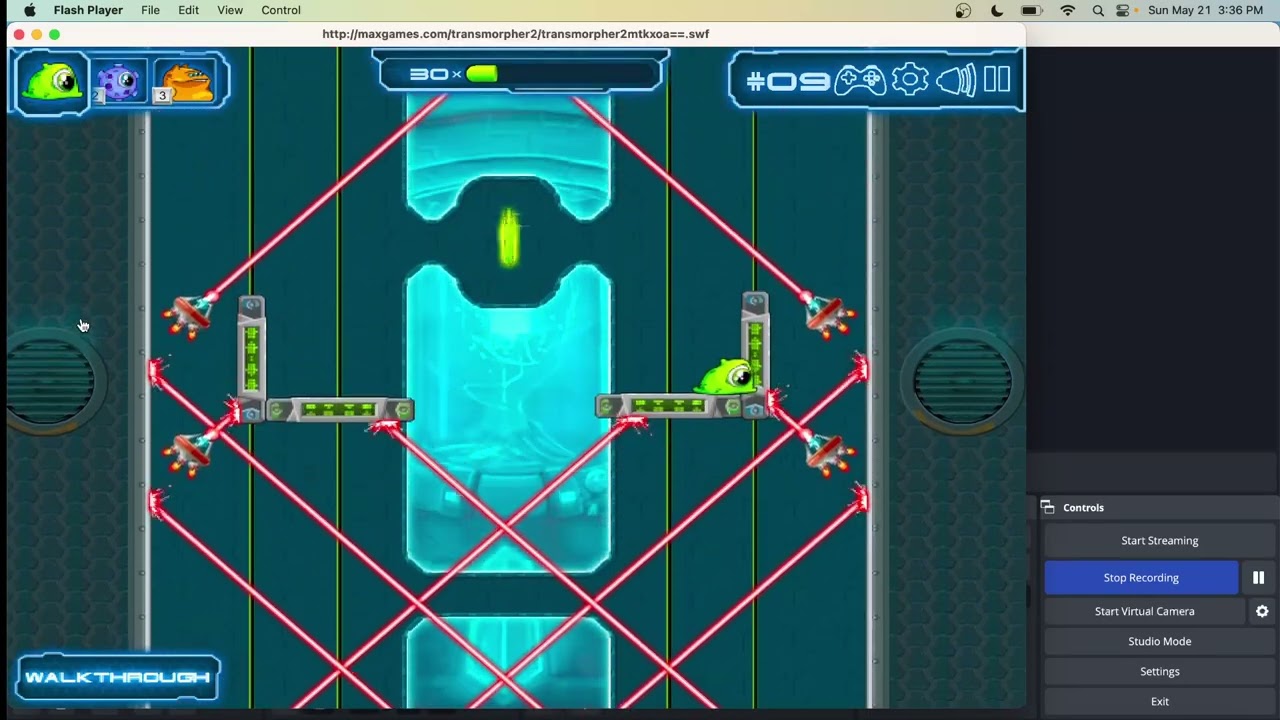The image size is (1280, 720).
Task: Switch to the purple spiky ball form
Action: point(119,82)
